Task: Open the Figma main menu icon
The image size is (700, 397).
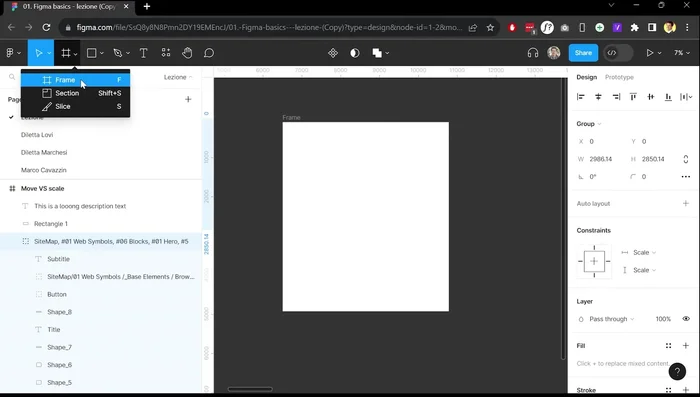Action: pos(10,53)
